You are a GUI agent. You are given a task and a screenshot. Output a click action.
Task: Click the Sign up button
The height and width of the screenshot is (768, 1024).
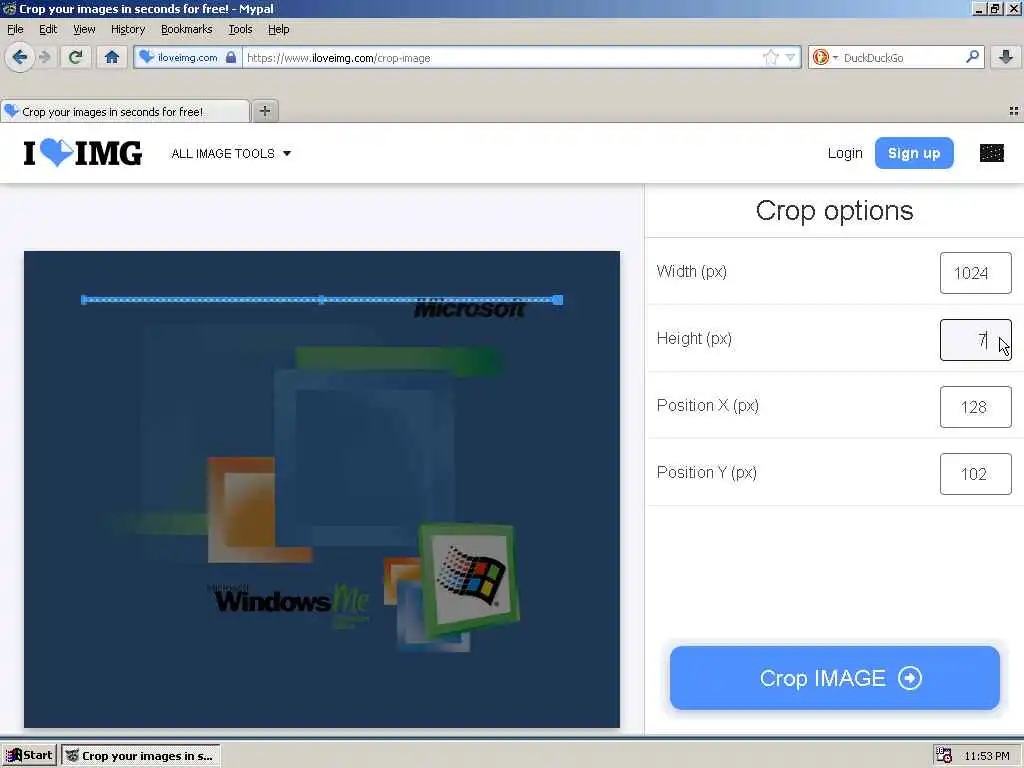point(914,153)
